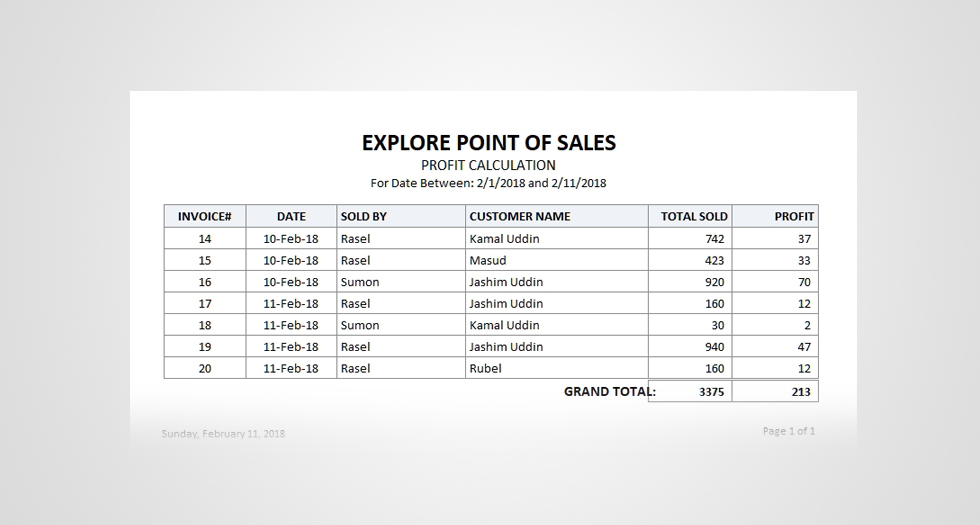Select the PROFIT CALCULATION subtitle
This screenshot has width=980, height=525.
(x=489, y=165)
